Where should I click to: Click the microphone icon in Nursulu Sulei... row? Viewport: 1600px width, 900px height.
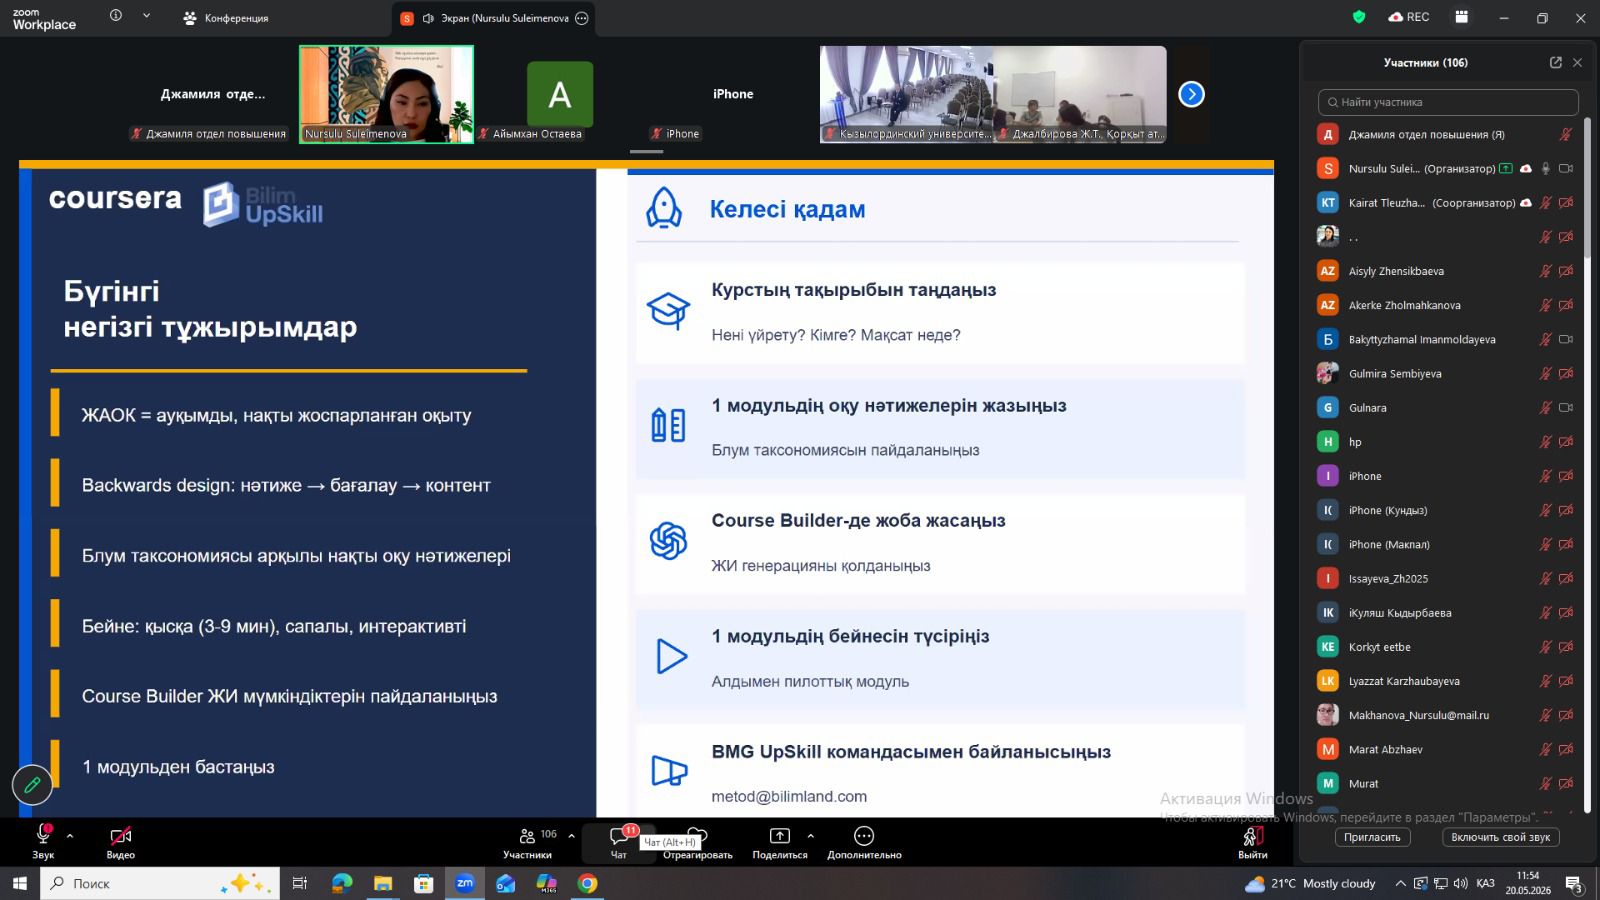(1546, 168)
